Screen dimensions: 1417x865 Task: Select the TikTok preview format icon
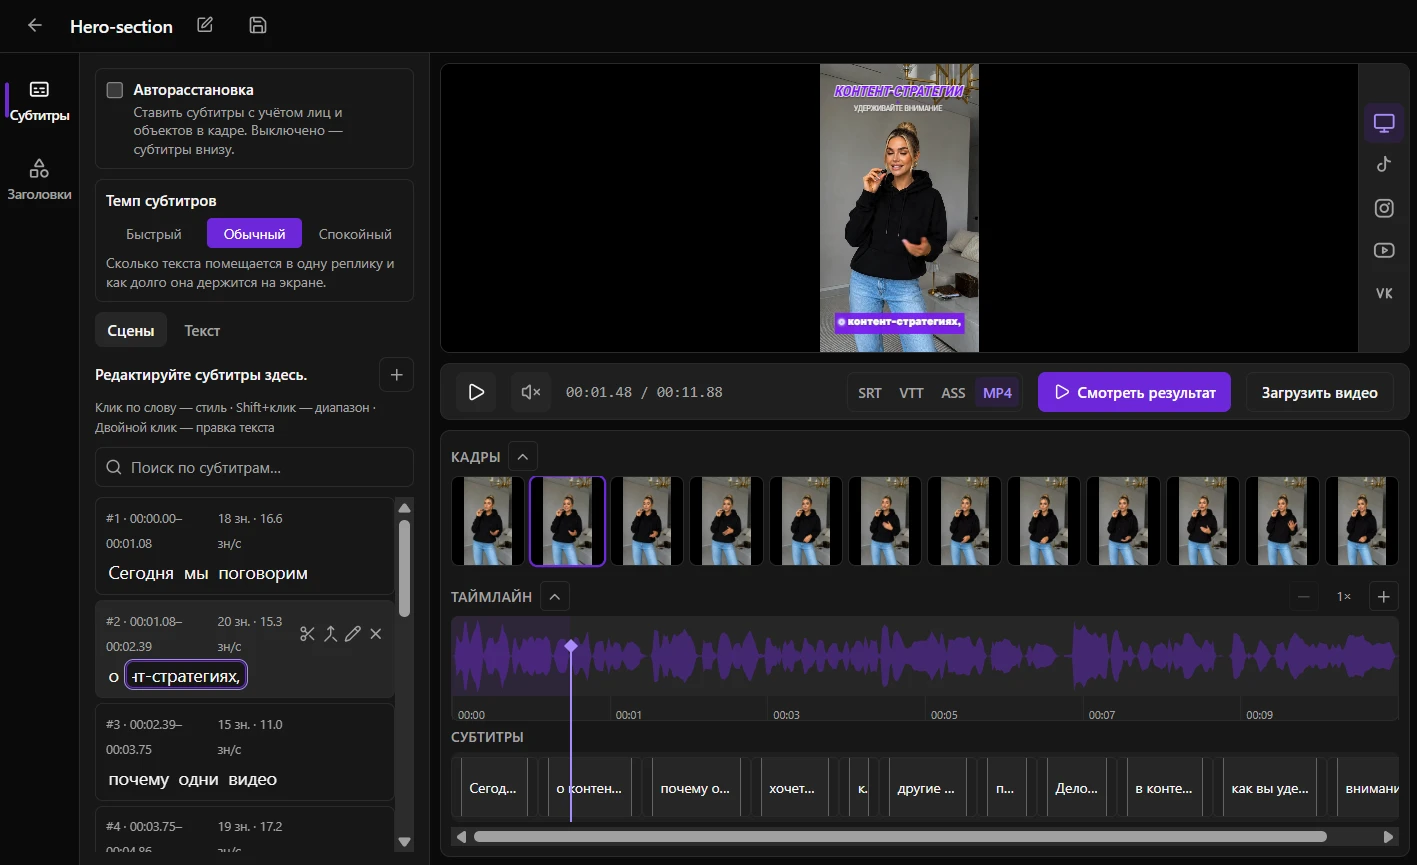(x=1384, y=165)
